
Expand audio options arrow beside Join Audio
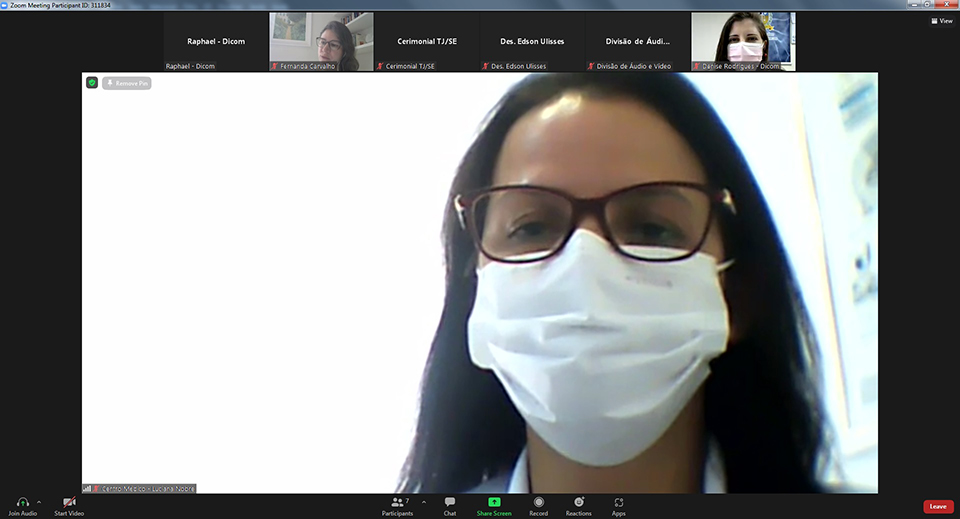(39, 502)
